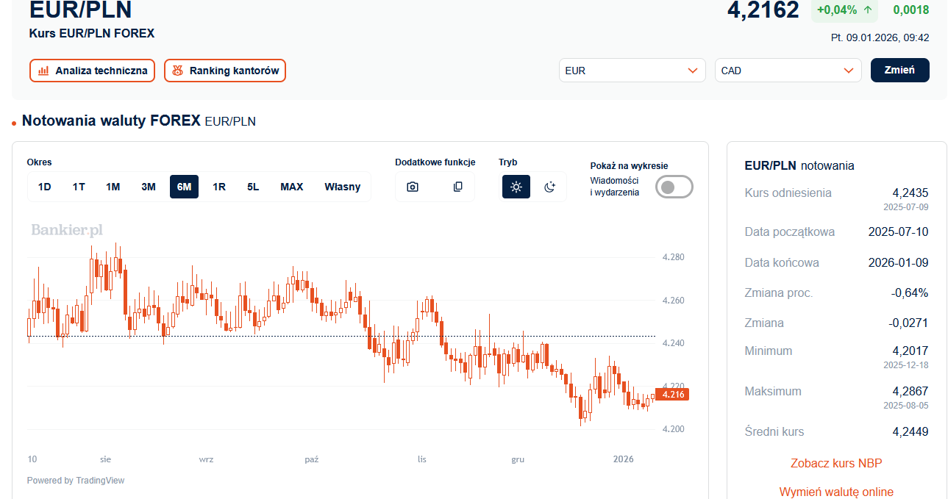
Task: Click the '2026' label on time axis
Action: 623,459
